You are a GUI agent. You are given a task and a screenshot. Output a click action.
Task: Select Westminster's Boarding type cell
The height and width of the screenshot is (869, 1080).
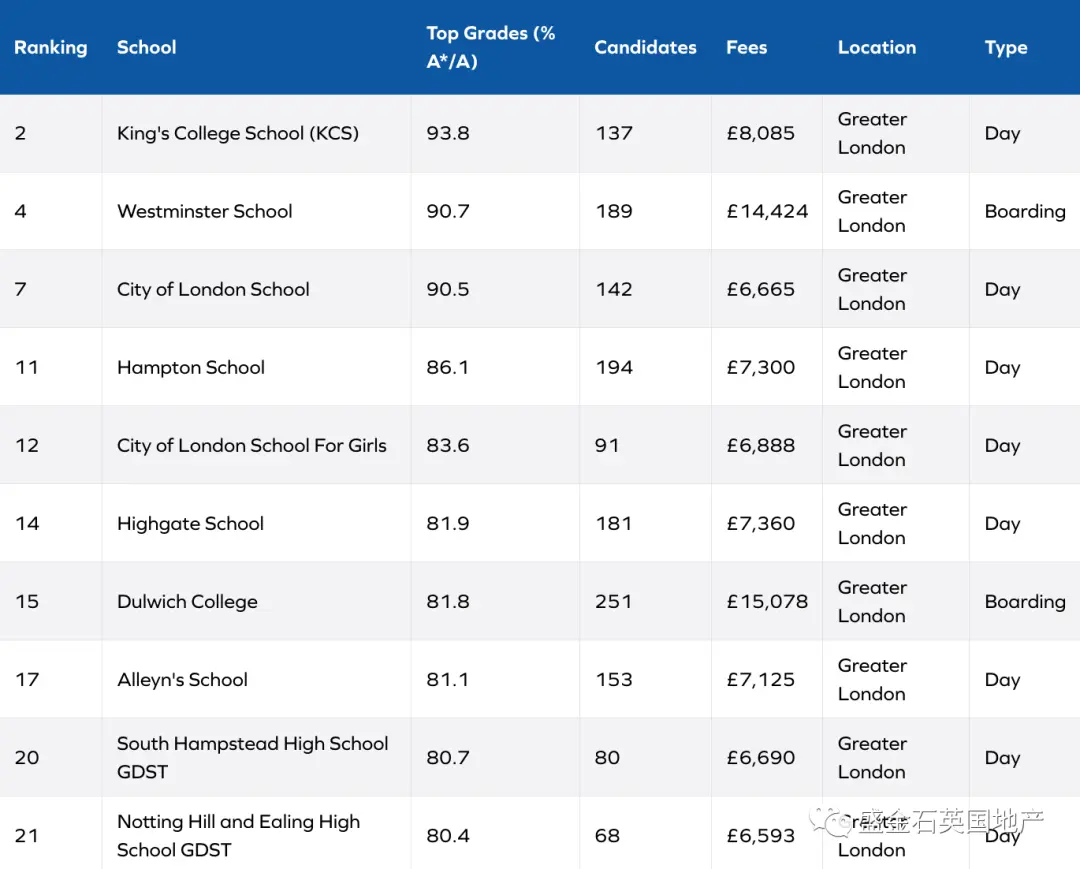tap(1025, 211)
